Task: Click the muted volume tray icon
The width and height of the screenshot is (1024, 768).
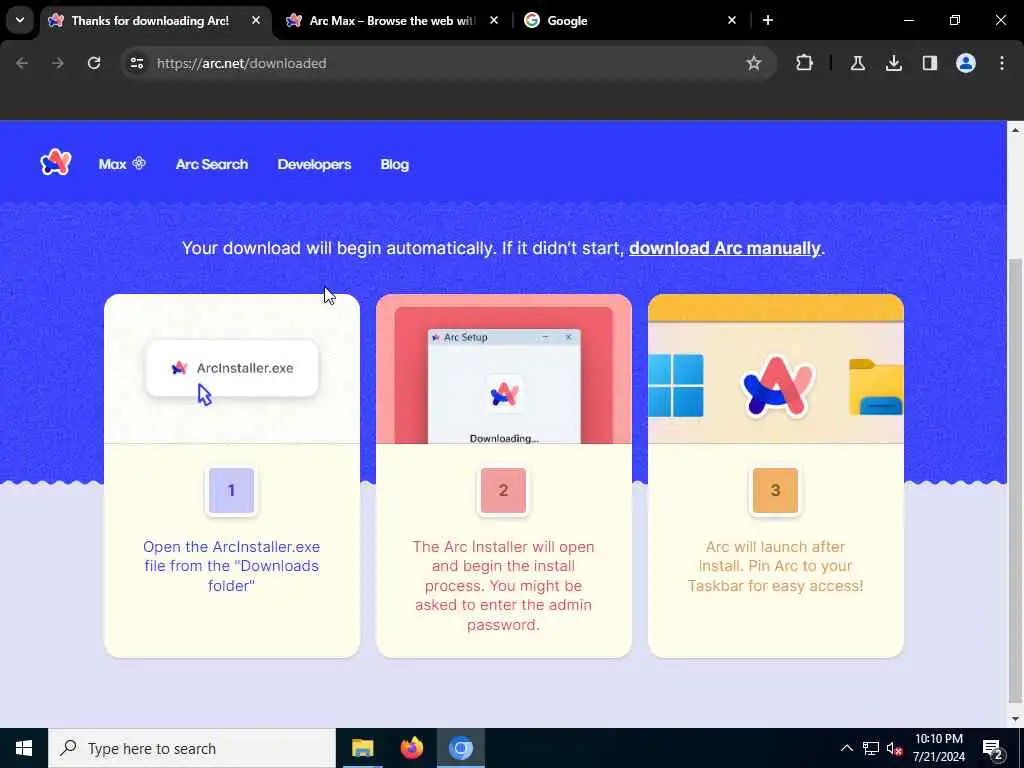Action: point(894,748)
